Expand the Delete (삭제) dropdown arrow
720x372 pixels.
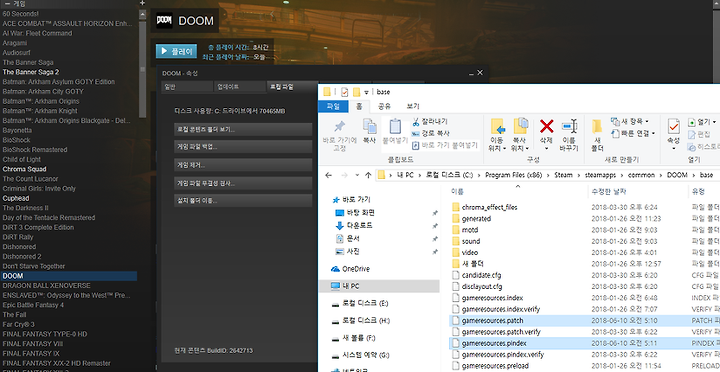(546, 148)
